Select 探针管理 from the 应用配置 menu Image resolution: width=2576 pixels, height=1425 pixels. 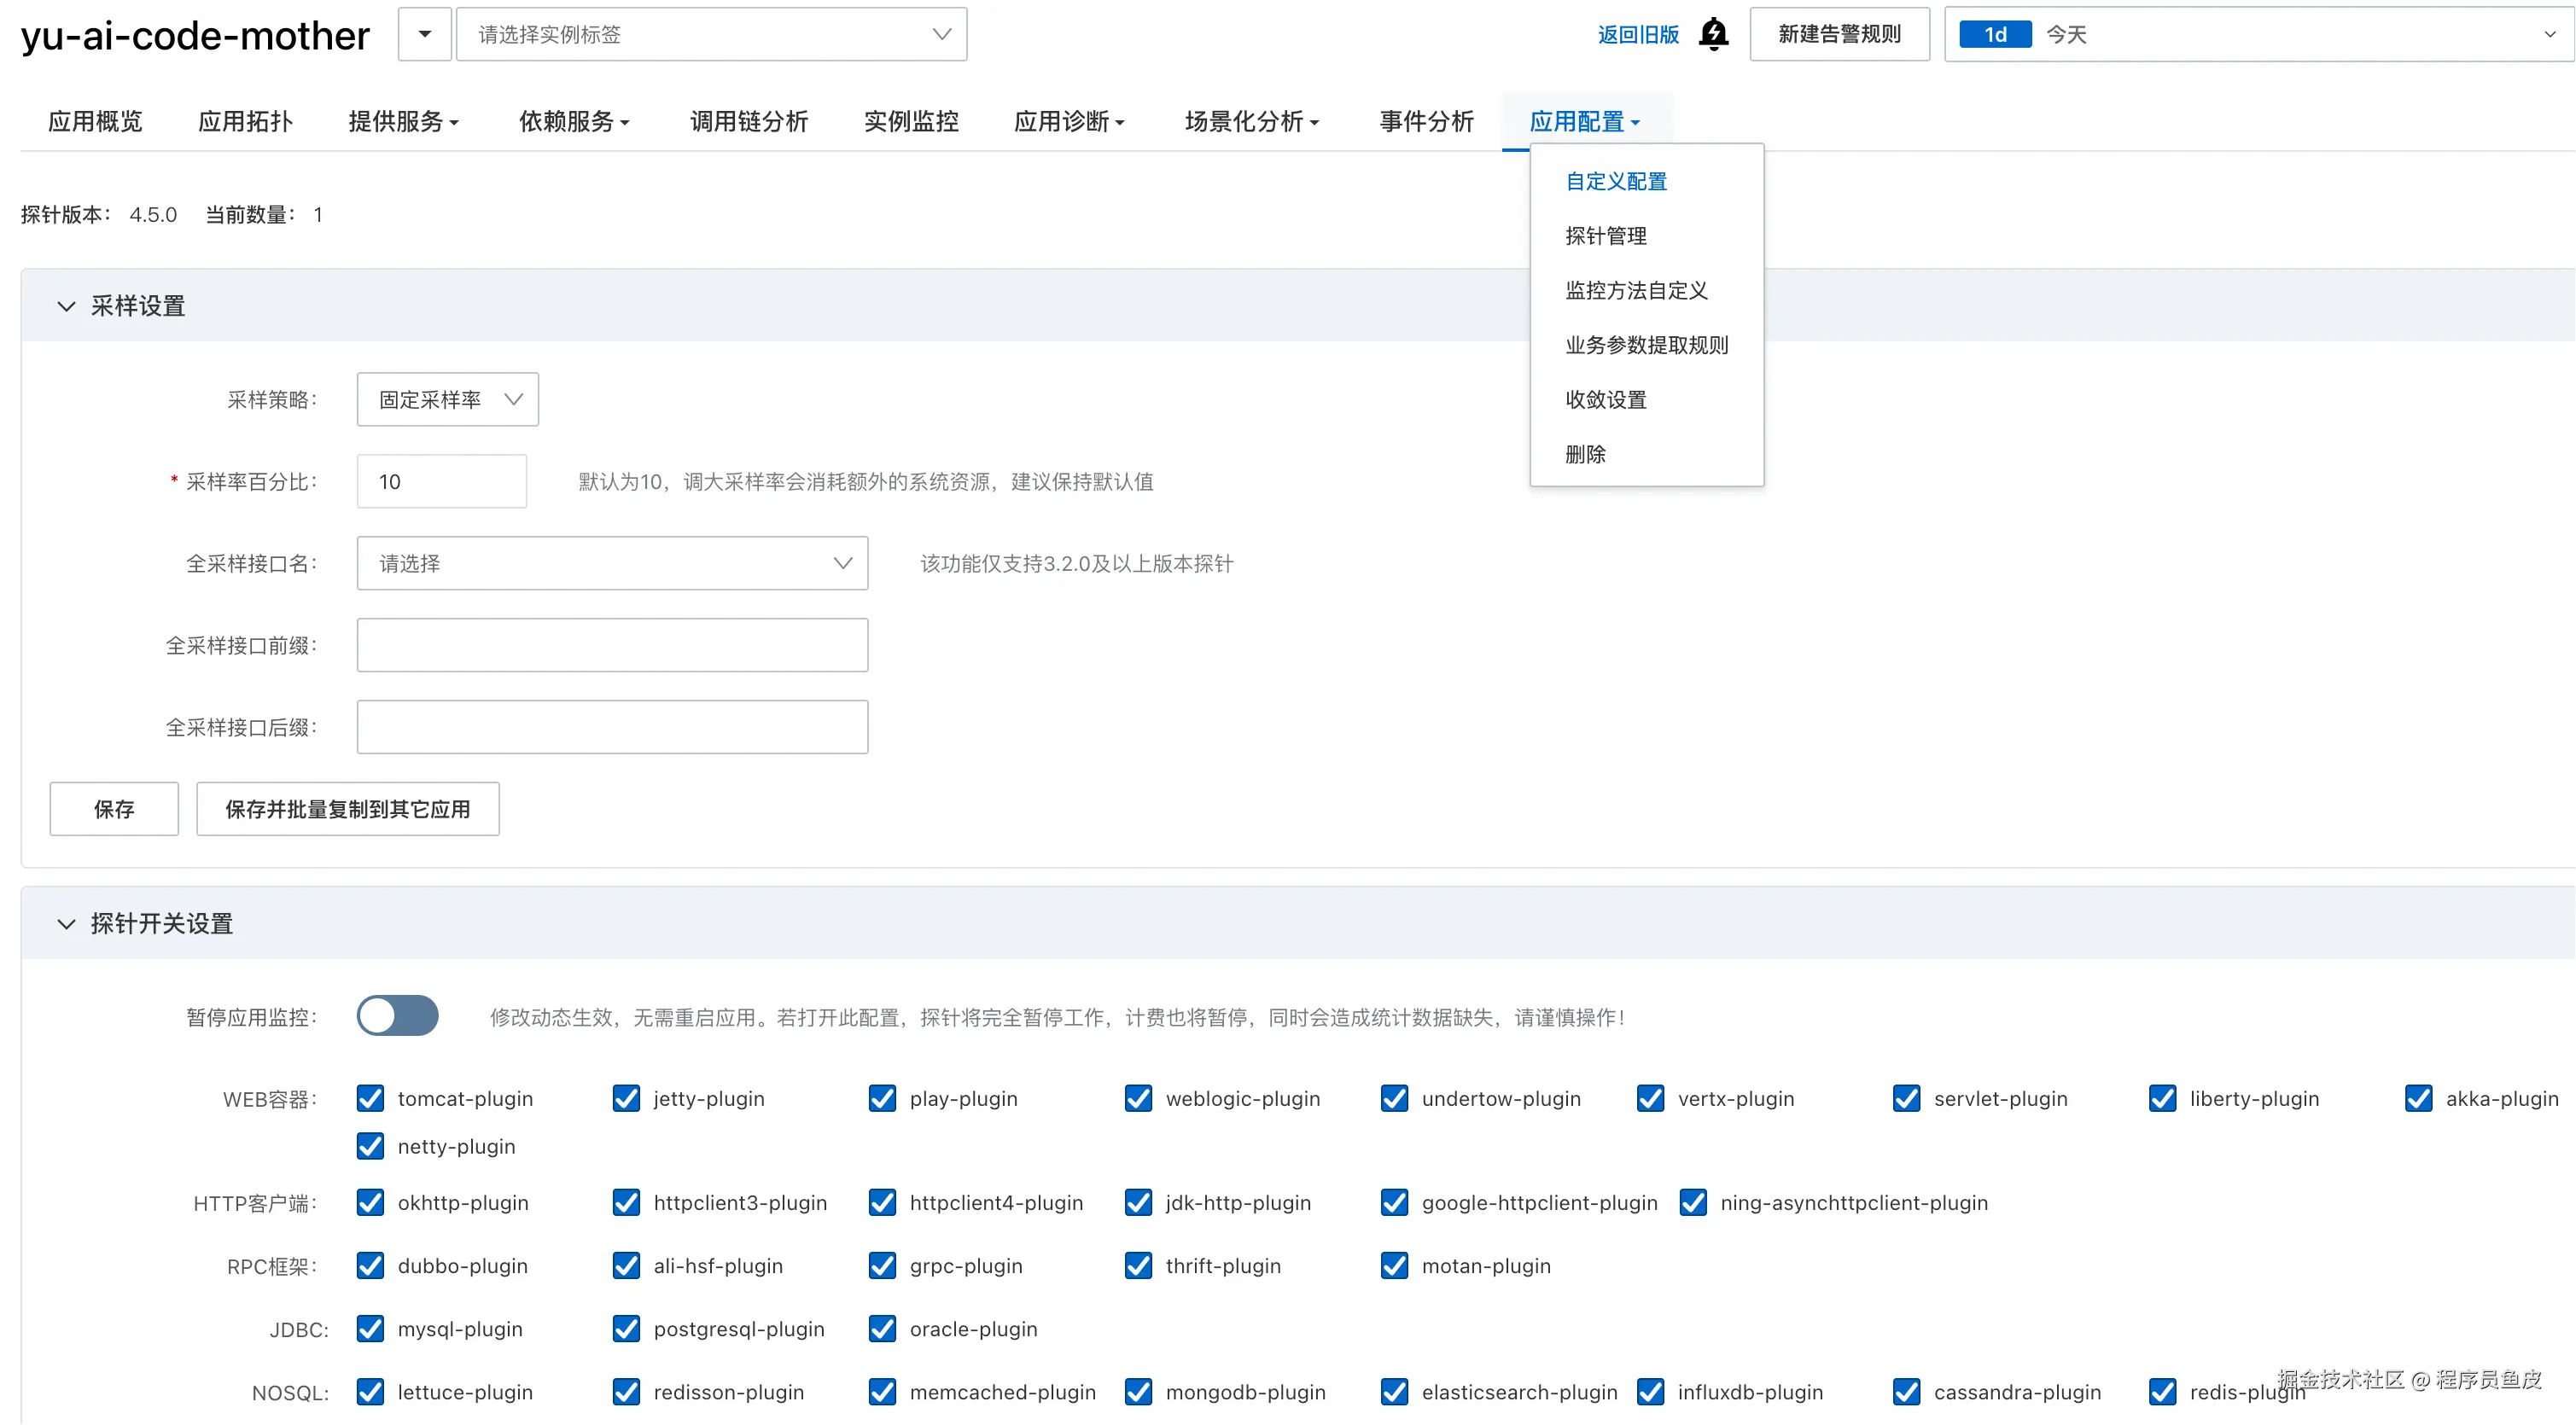coord(1605,236)
